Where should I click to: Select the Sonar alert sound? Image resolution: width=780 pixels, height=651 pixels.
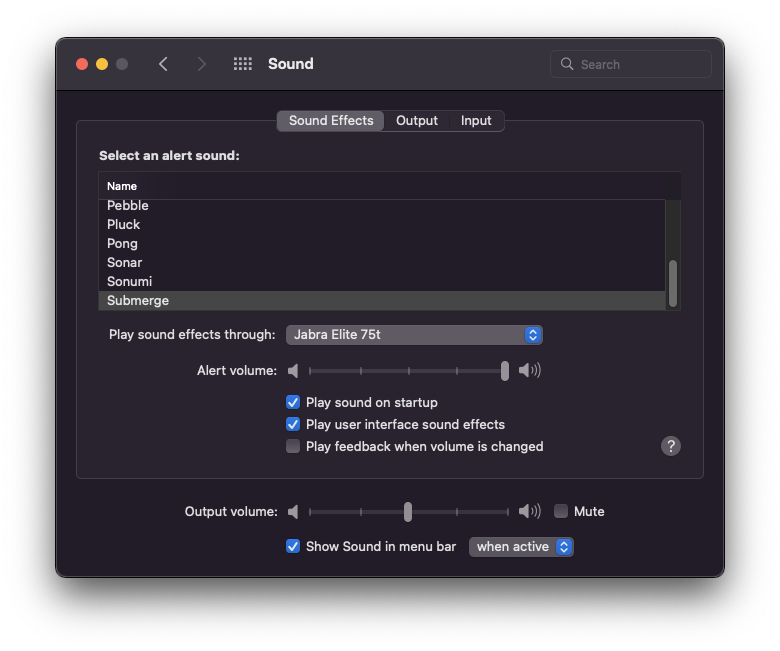[x=125, y=262]
